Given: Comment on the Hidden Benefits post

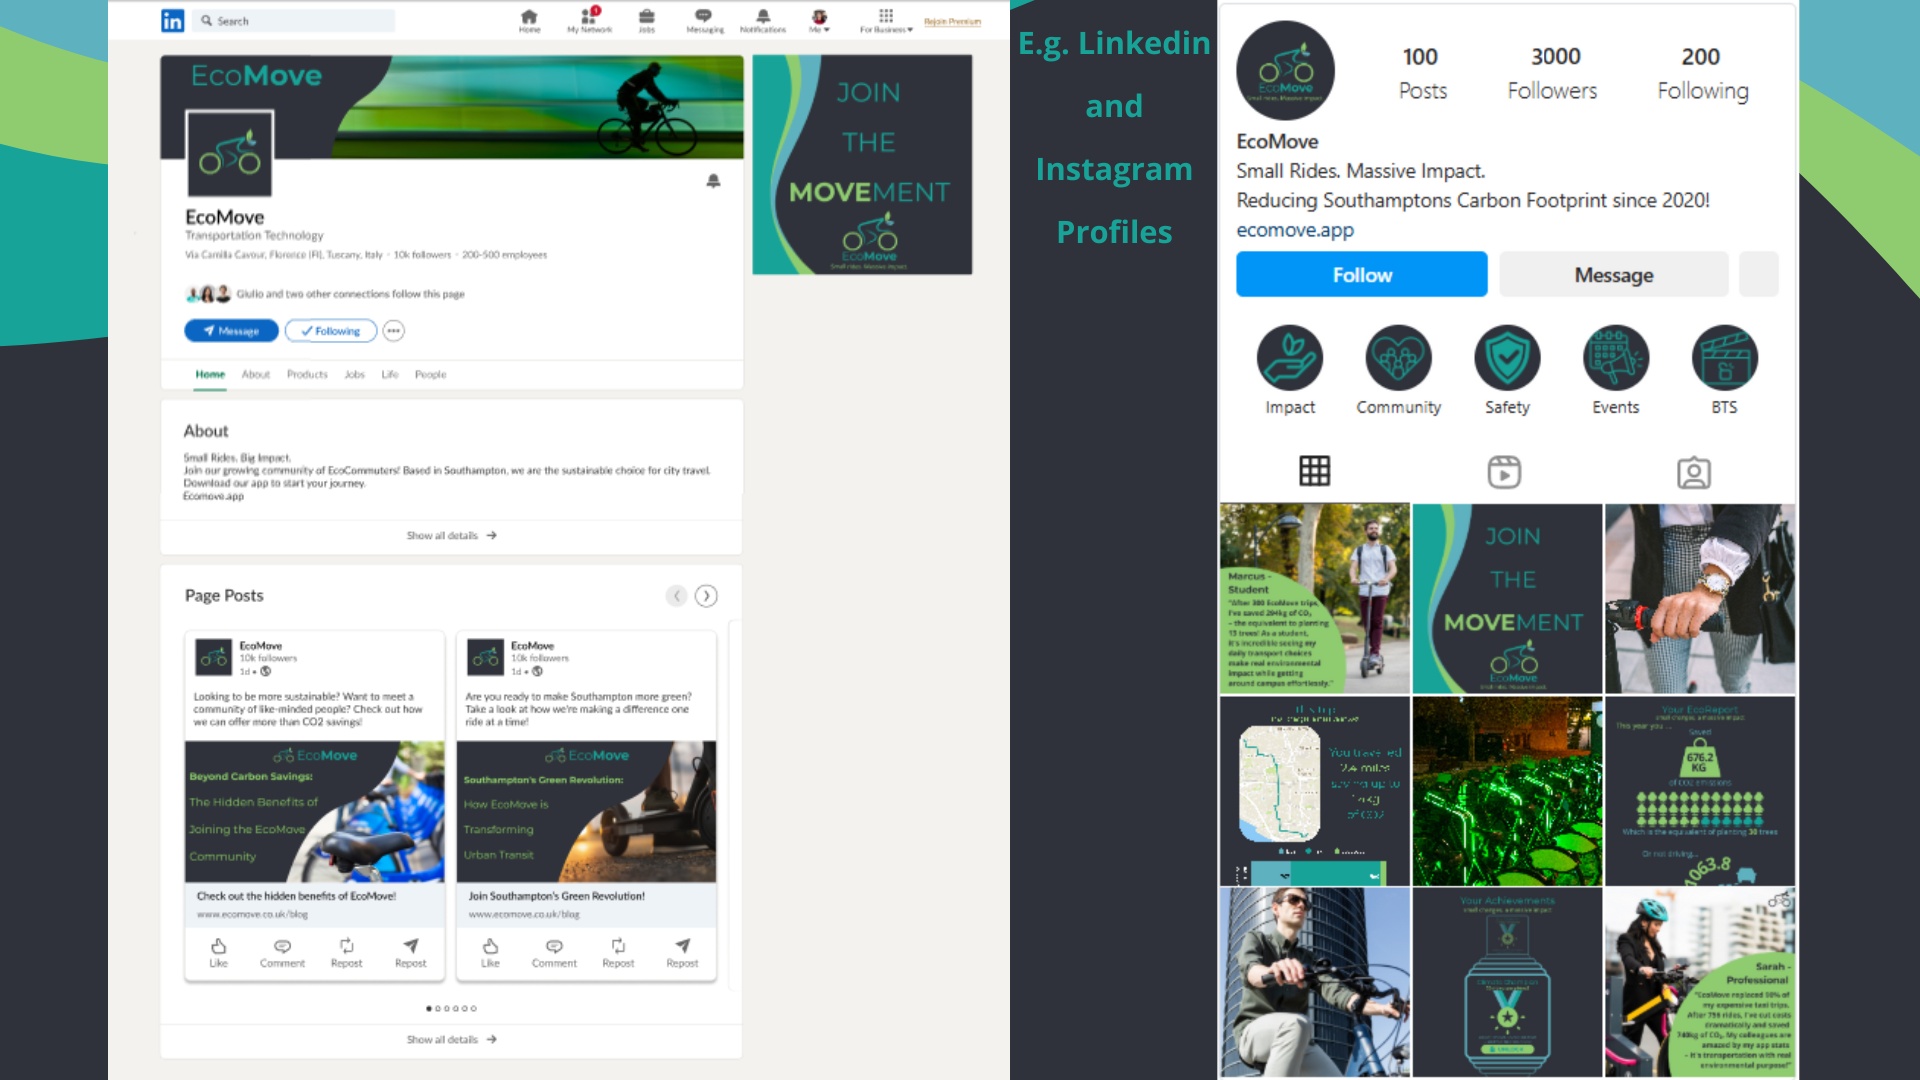Looking at the screenshot, I should click(x=282, y=953).
